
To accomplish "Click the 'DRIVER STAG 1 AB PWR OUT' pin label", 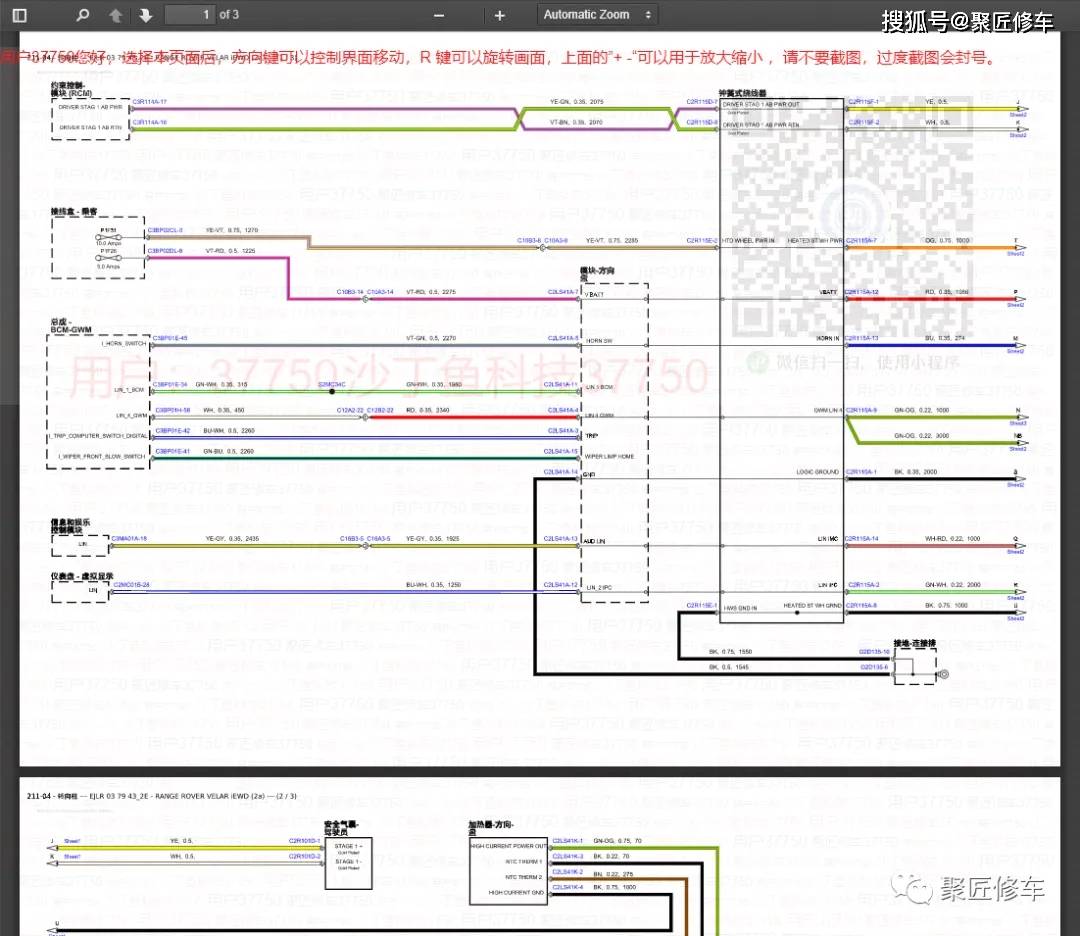I will (x=761, y=105).
